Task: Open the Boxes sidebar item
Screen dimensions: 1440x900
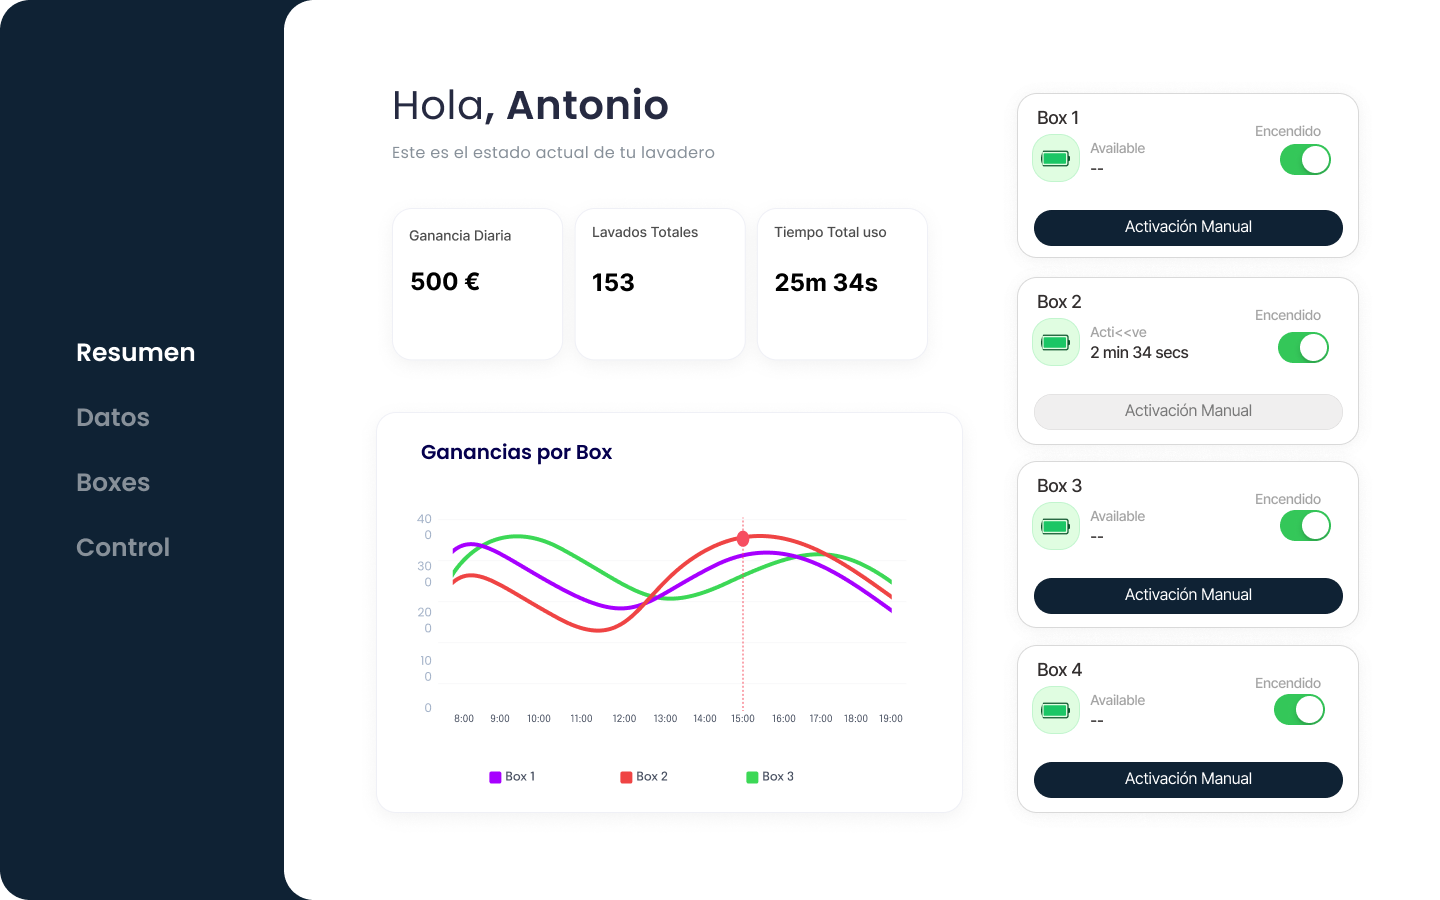Action: point(112,482)
